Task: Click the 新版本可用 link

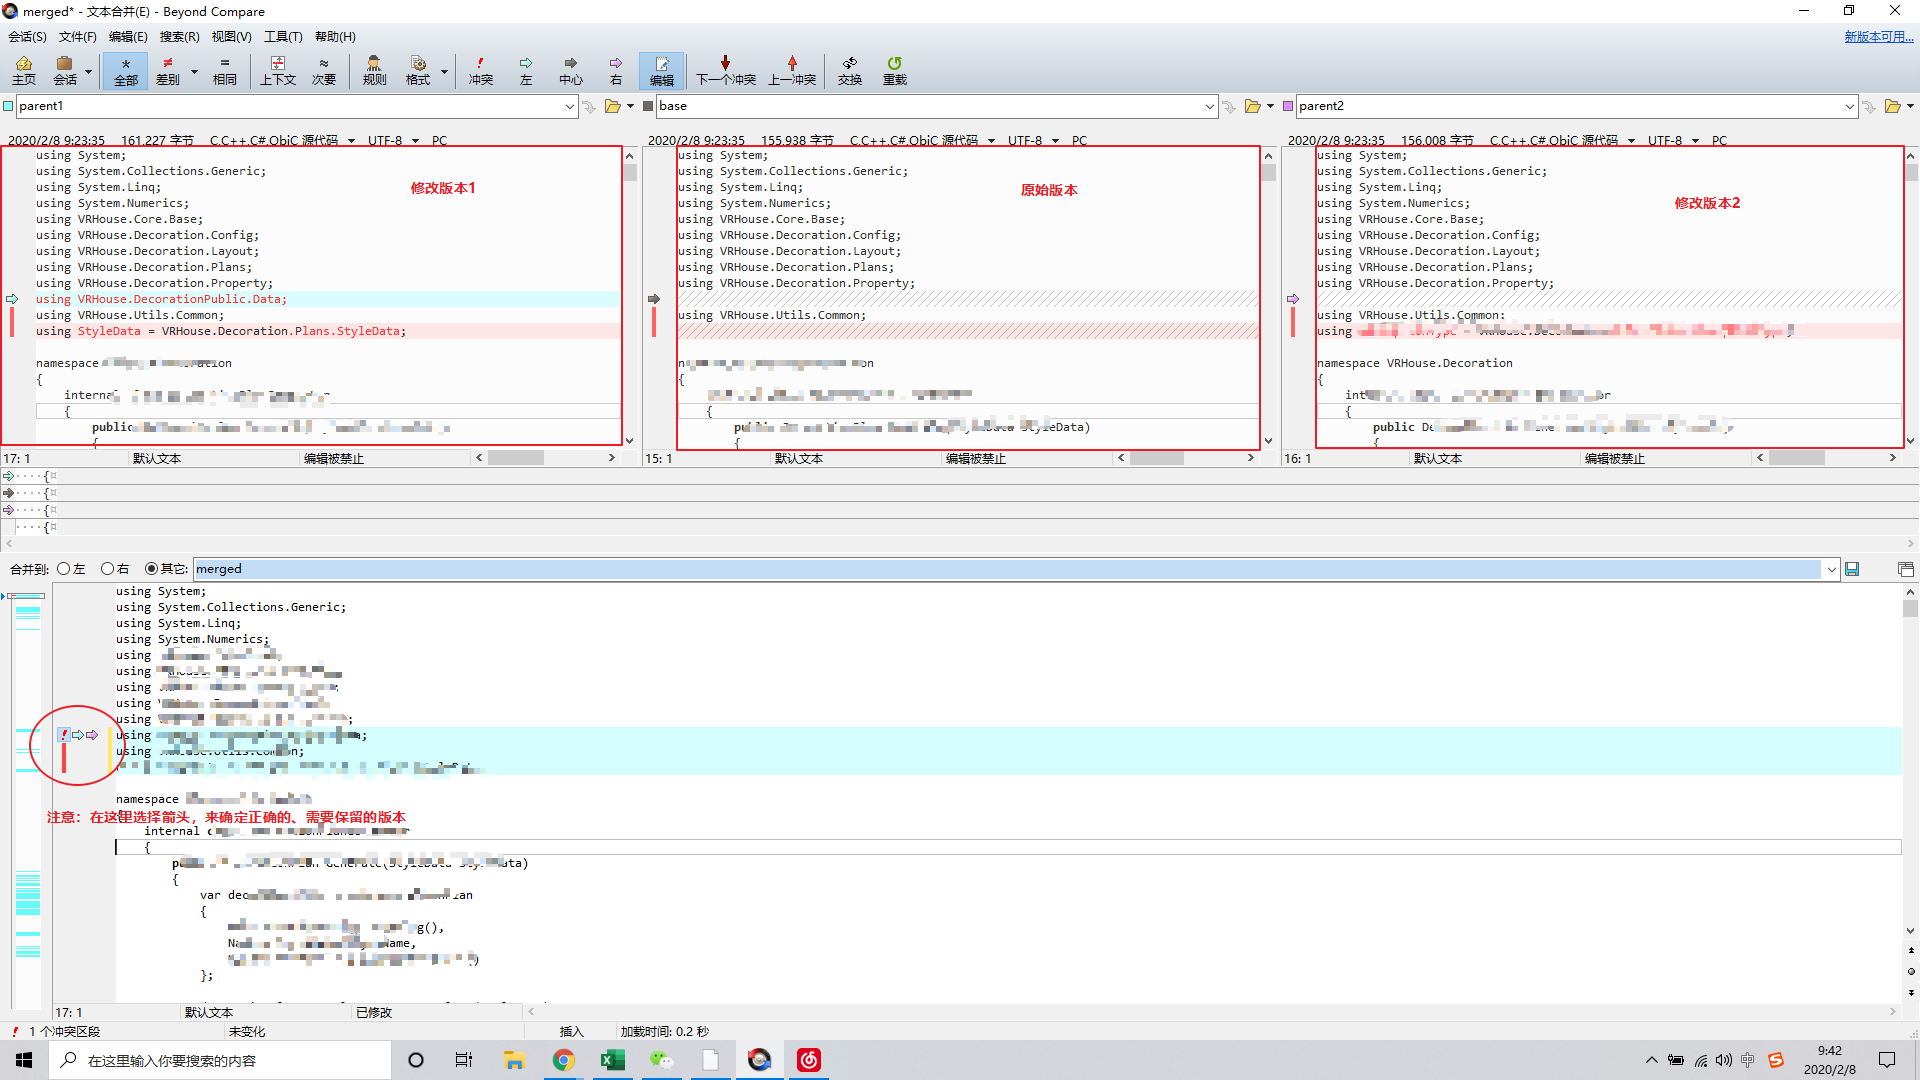Action: click(1878, 37)
